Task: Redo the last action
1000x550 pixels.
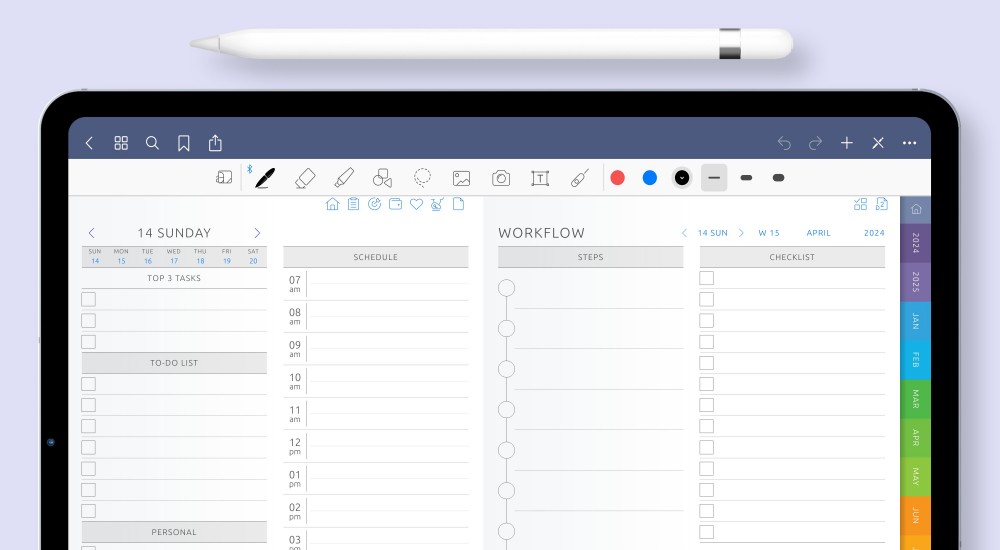Action: pos(816,144)
